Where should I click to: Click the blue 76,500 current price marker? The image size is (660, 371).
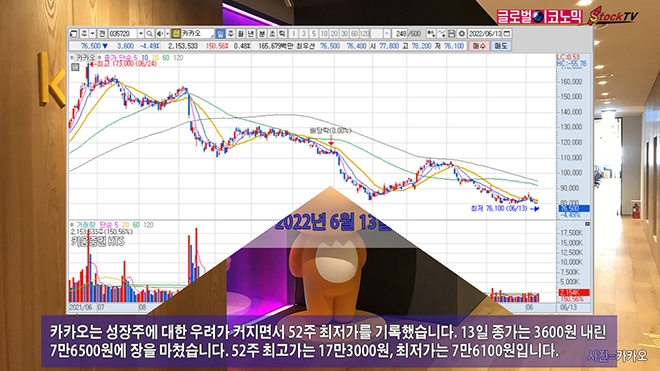point(574,208)
